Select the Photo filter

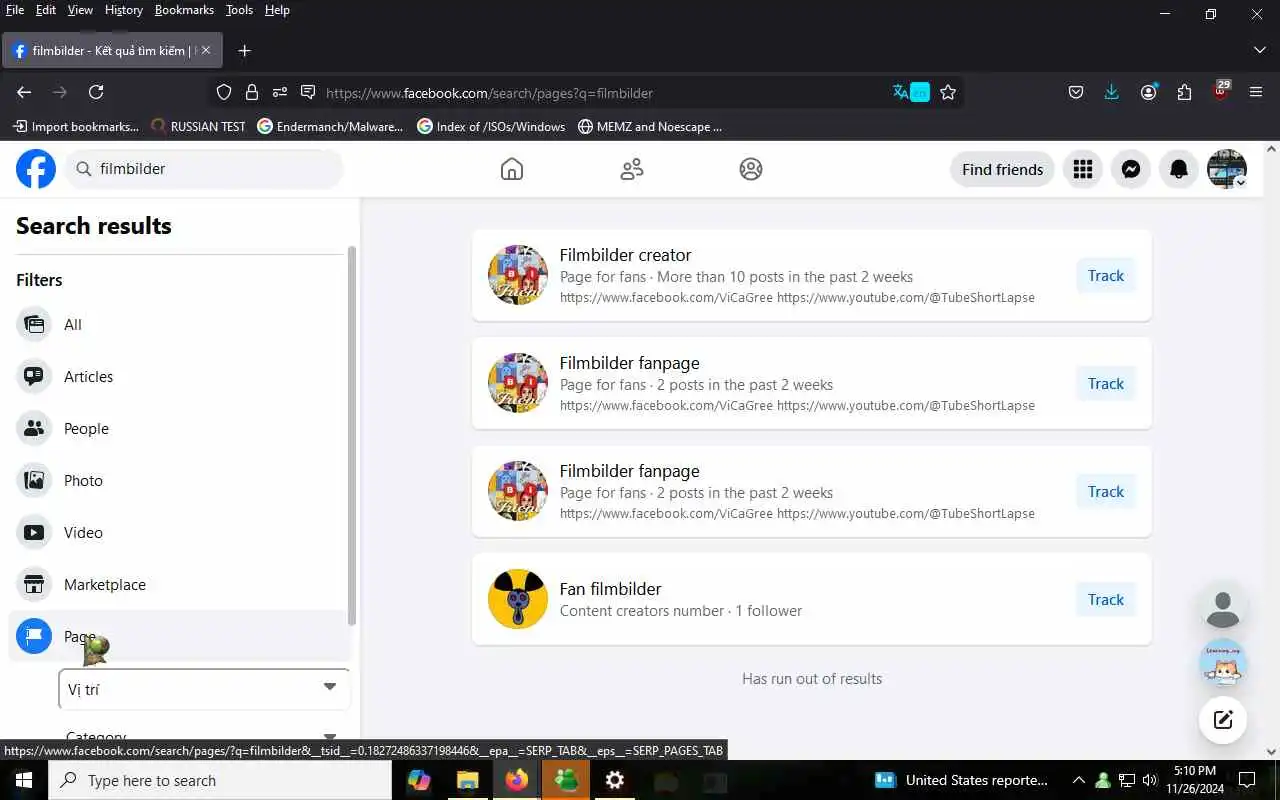[180, 480]
